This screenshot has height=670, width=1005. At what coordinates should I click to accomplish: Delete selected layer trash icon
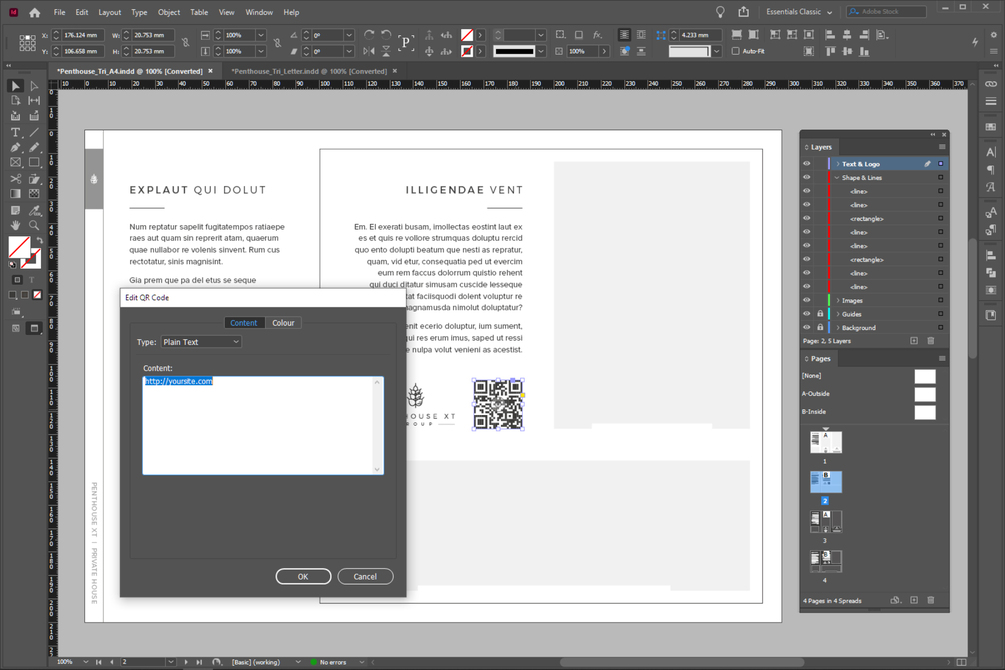tap(931, 341)
